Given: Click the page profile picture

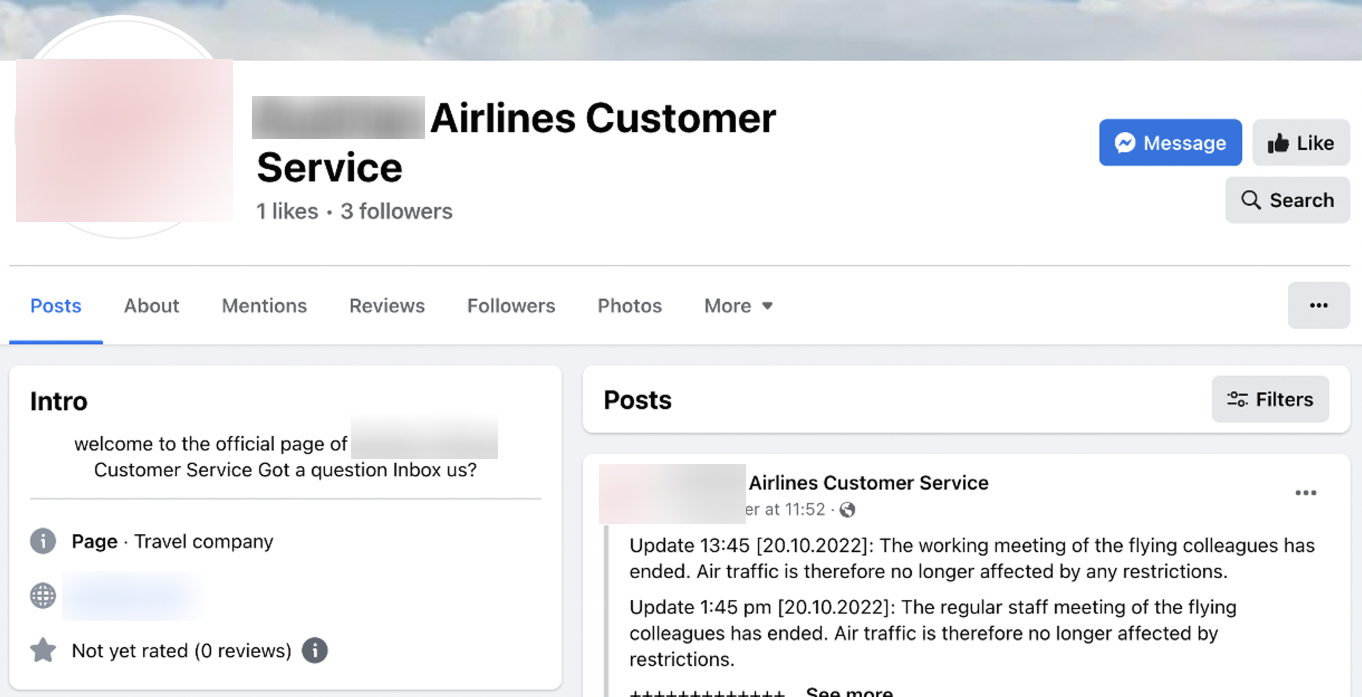Looking at the screenshot, I should [x=123, y=140].
